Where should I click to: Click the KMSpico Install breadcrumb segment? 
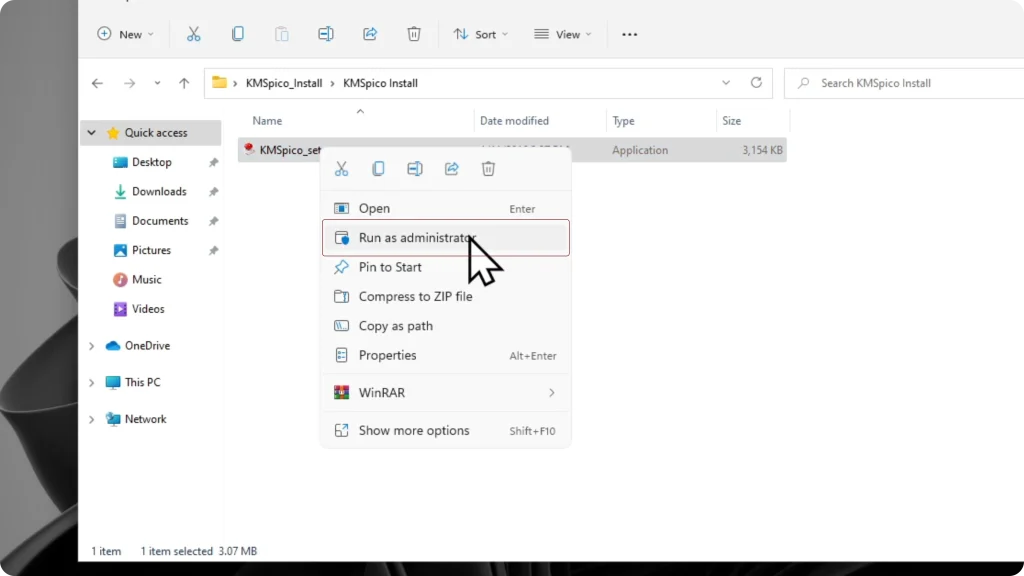coord(380,83)
